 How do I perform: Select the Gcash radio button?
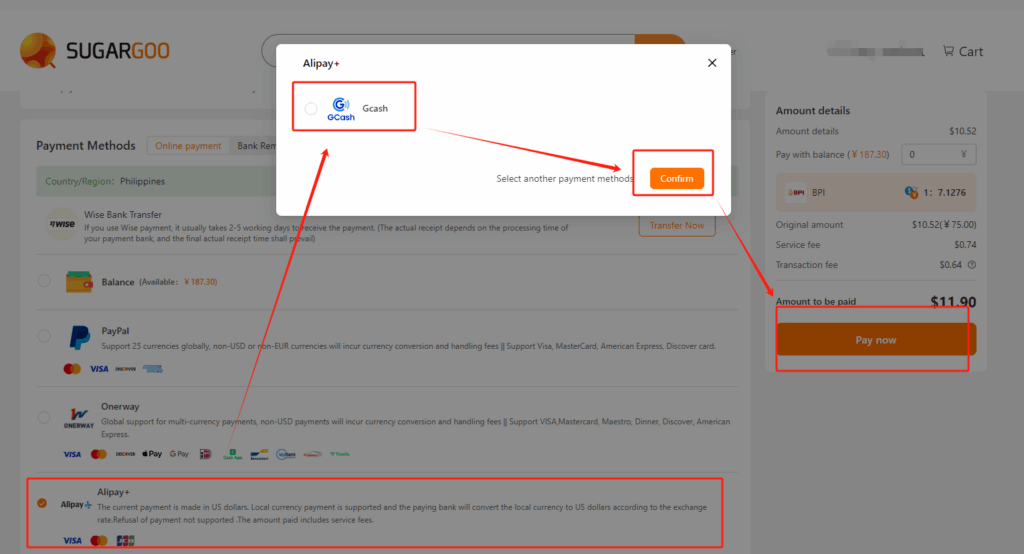(311, 108)
